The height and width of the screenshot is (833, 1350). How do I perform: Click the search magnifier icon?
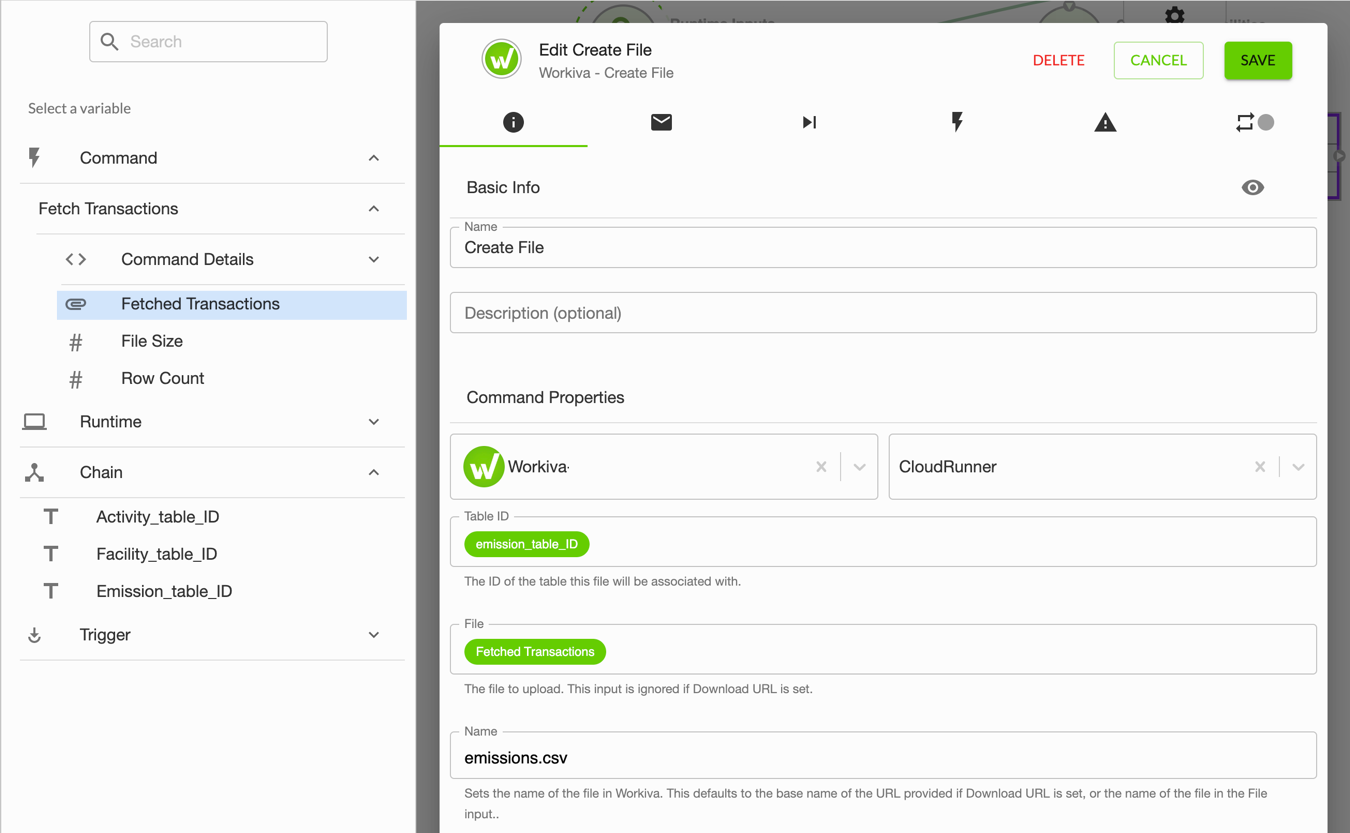click(110, 42)
